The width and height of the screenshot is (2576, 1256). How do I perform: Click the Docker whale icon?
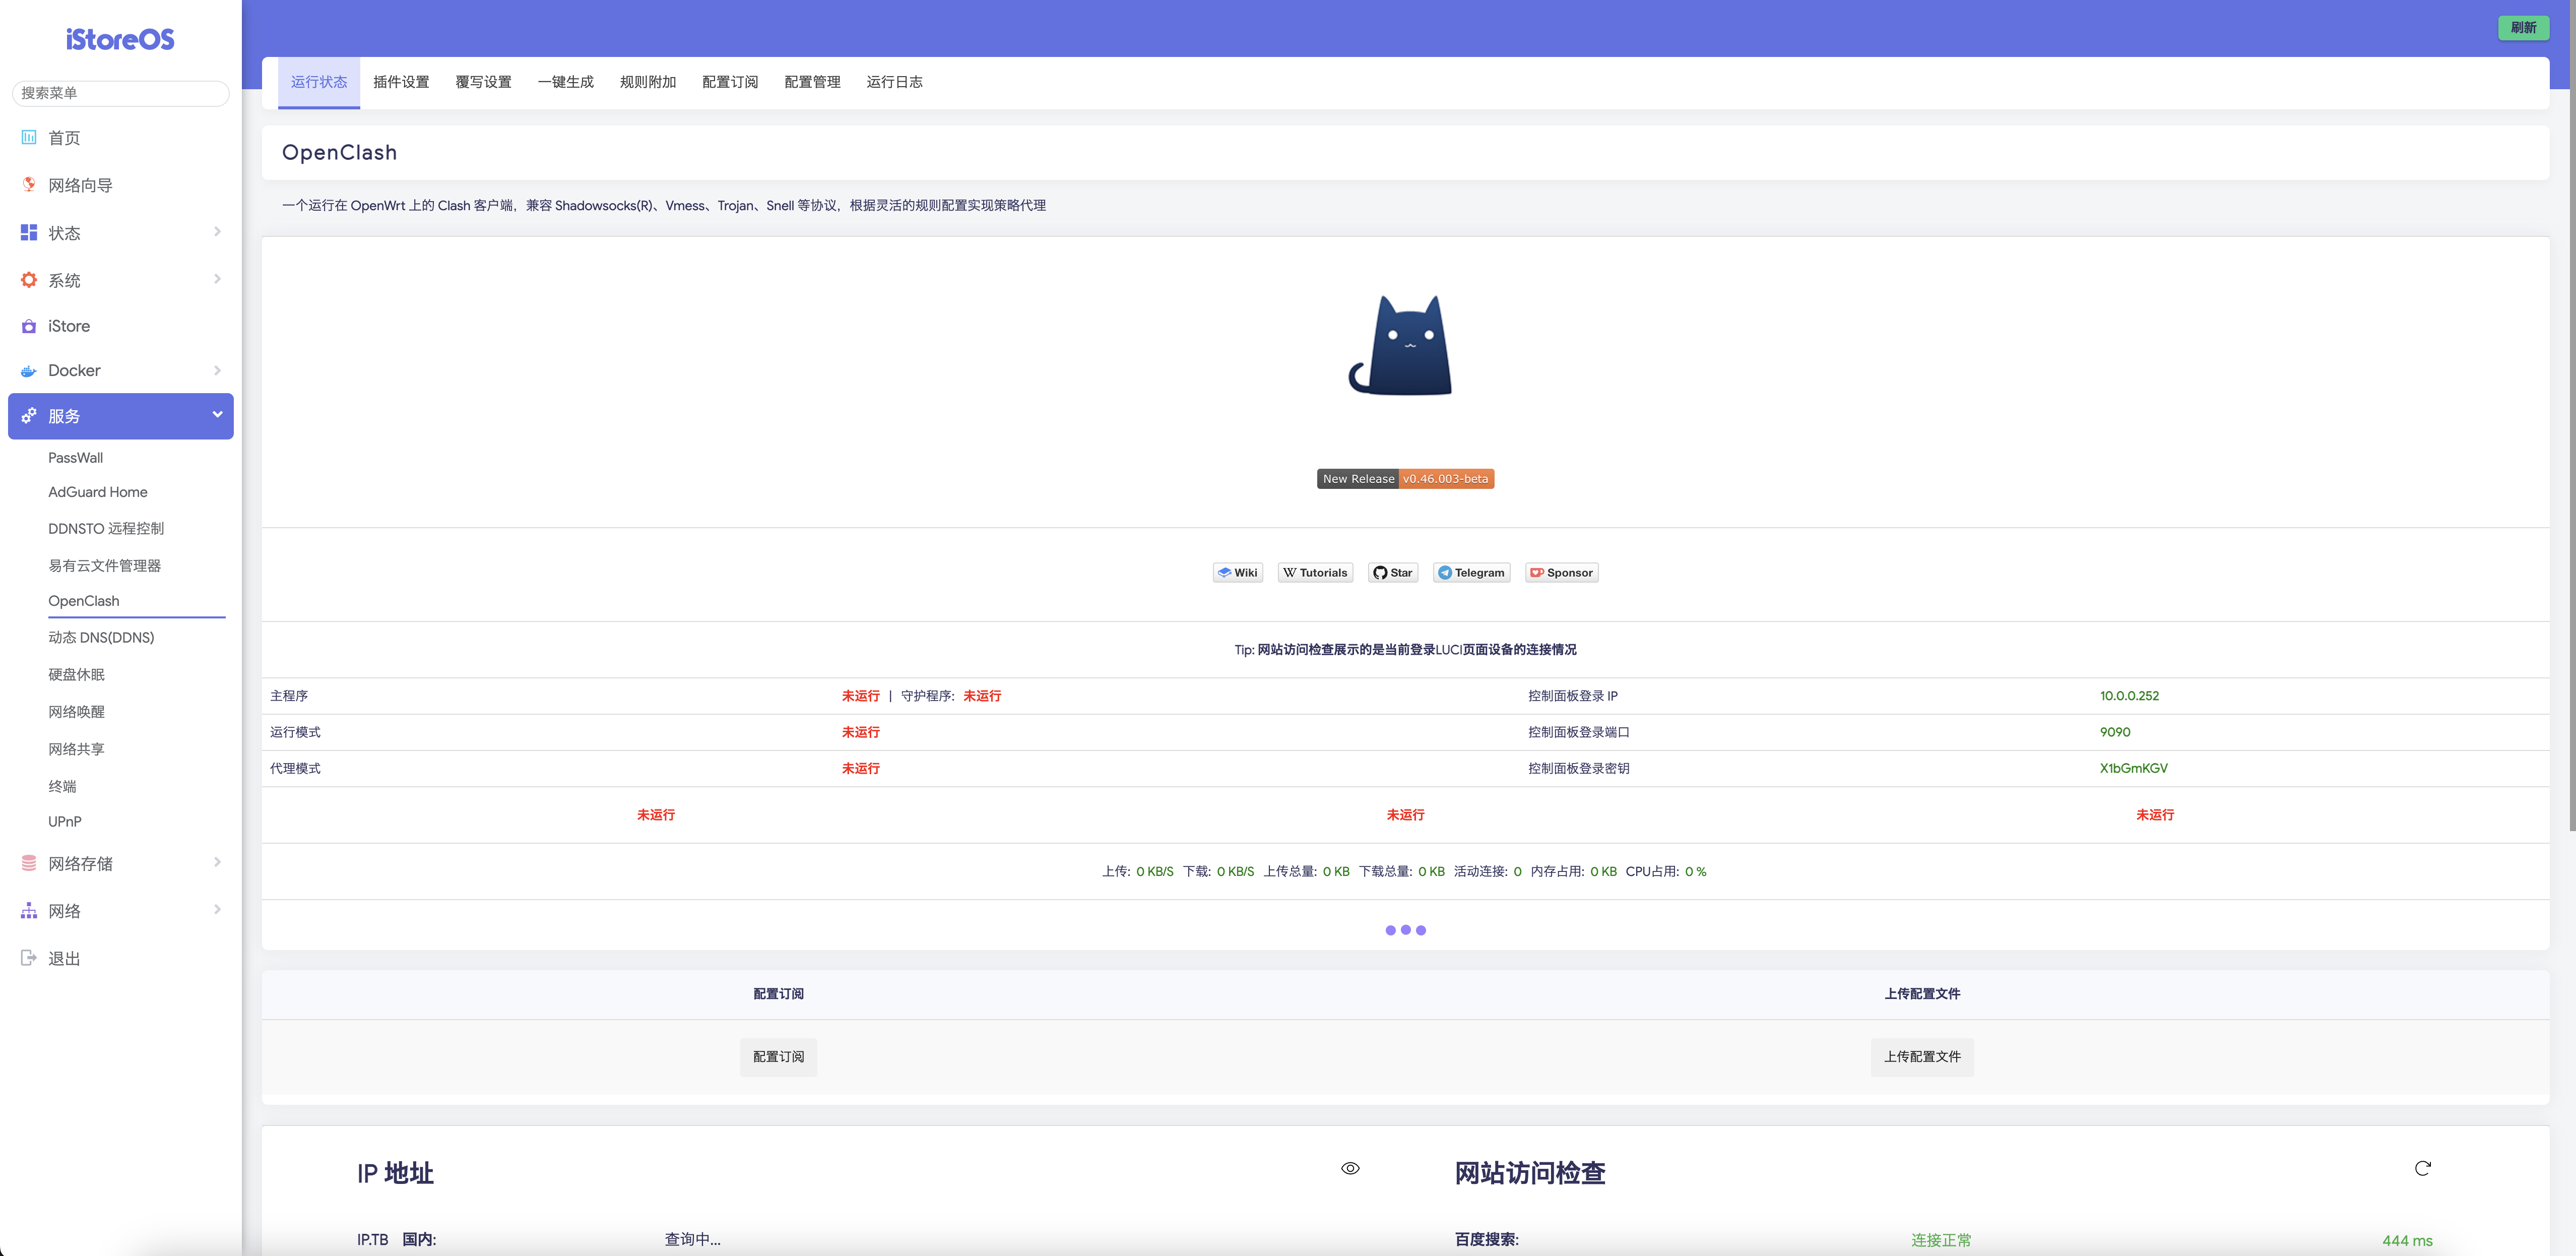pos(29,370)
